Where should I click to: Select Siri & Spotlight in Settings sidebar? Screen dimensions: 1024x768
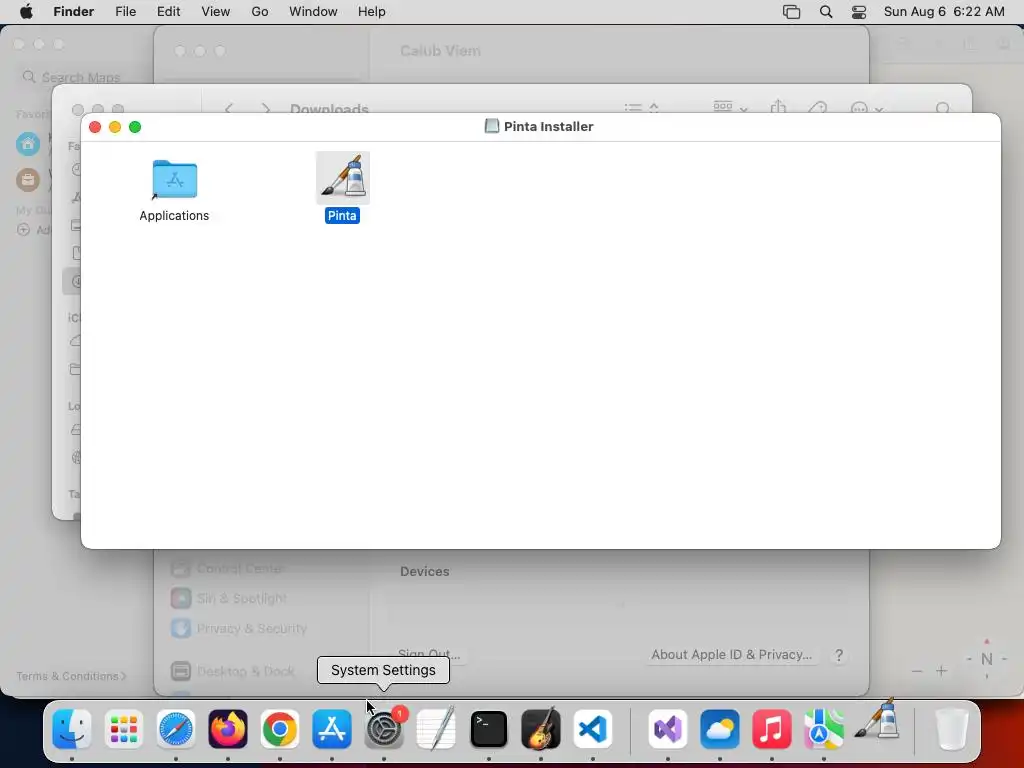click(229, 598)
